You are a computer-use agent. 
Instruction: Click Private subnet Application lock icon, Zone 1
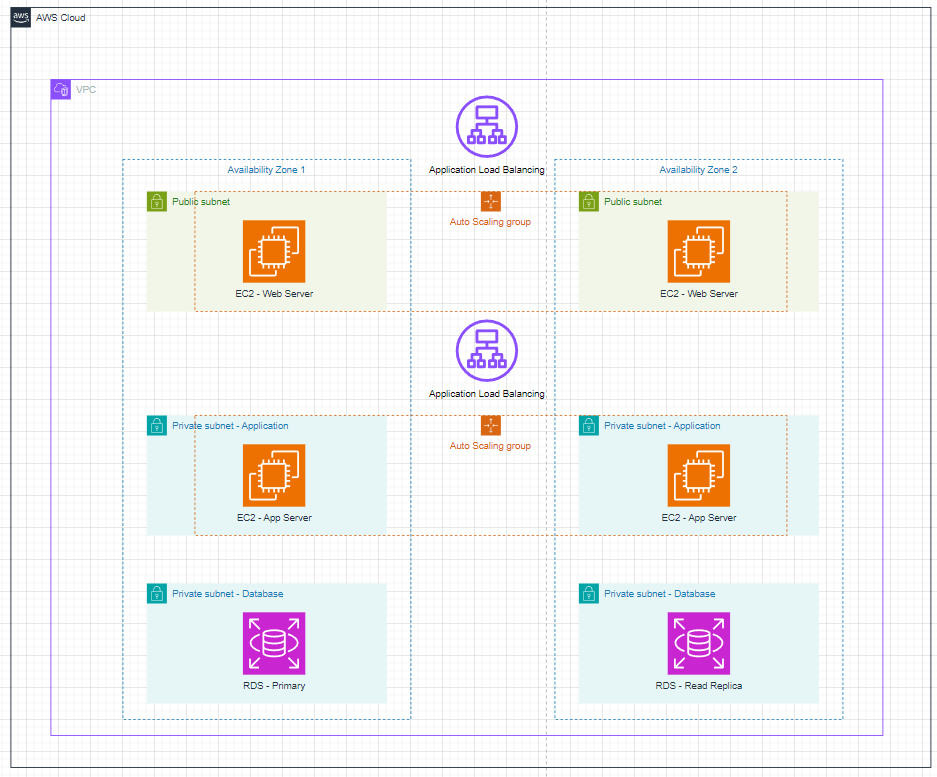click(157, 426)
